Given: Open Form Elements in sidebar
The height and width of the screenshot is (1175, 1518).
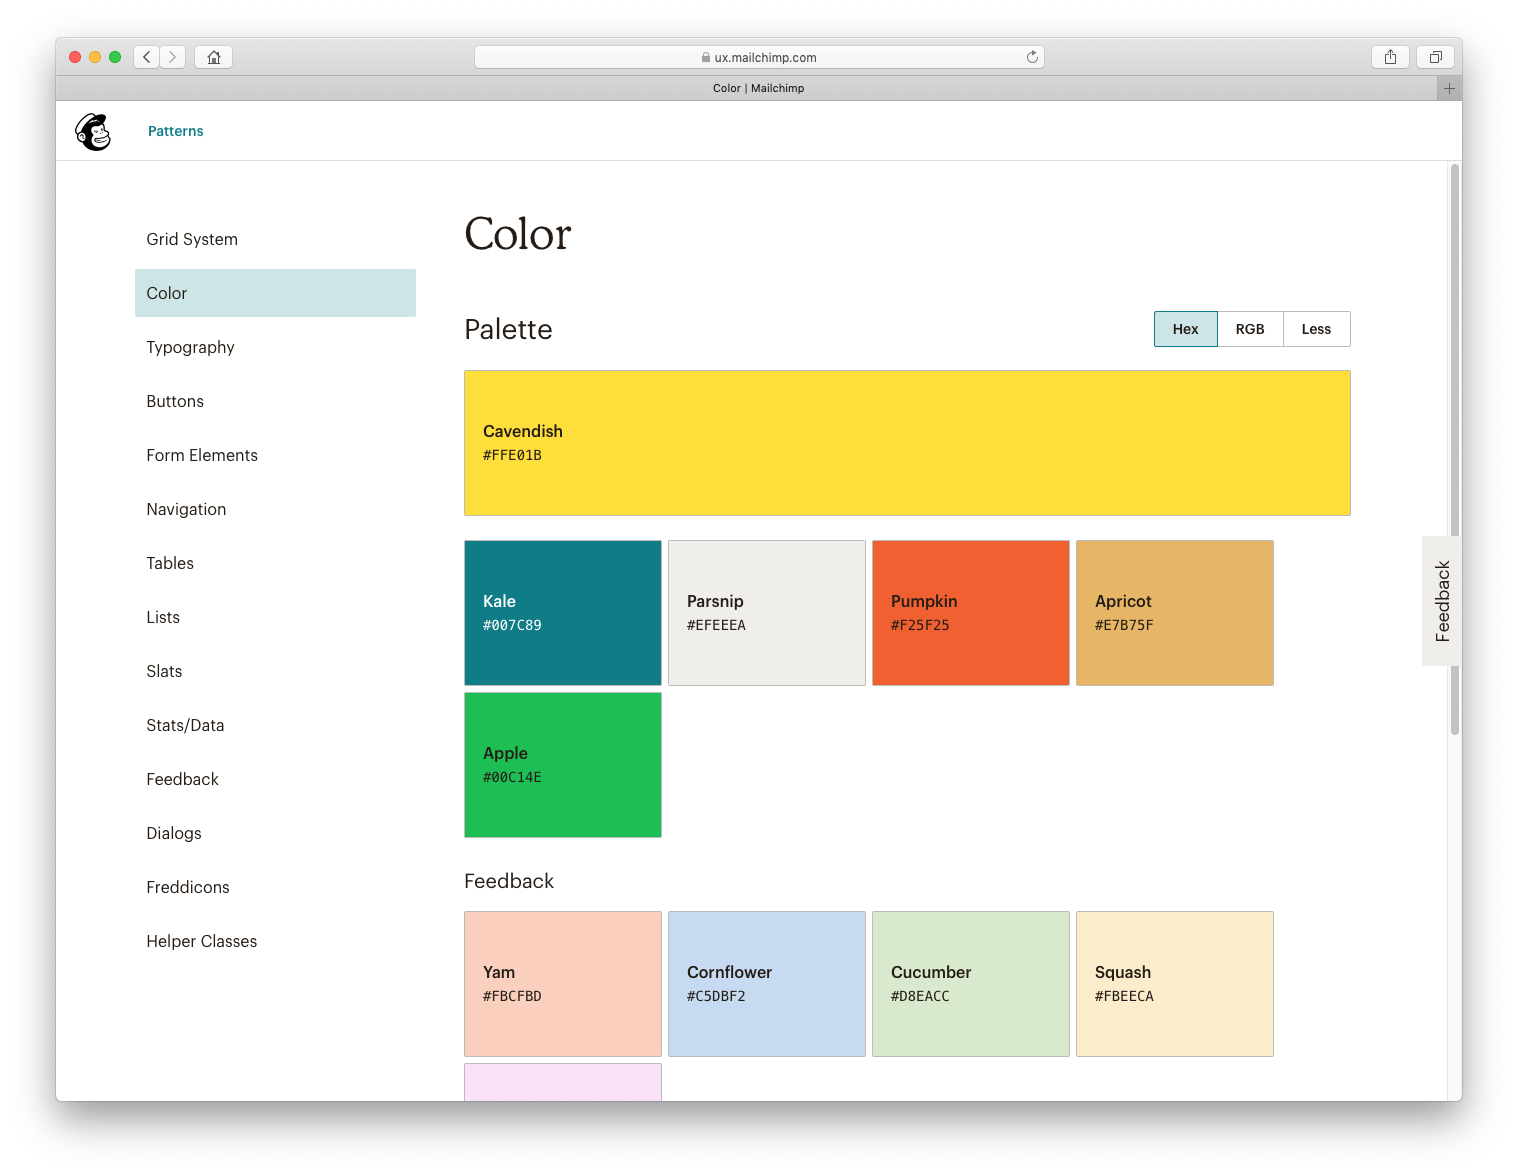Looking at the screenshot, I should (x=275, y=455).
